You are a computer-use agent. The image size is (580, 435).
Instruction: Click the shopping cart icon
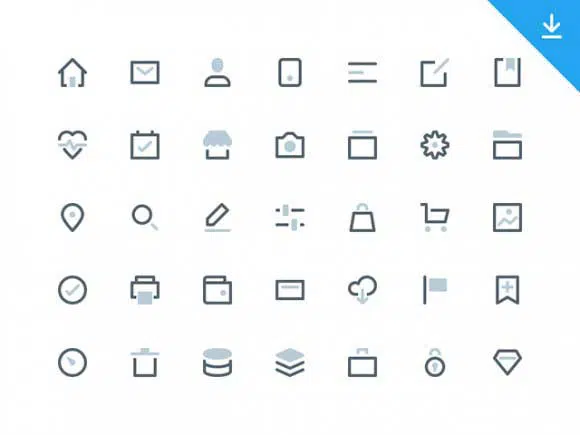435,218
